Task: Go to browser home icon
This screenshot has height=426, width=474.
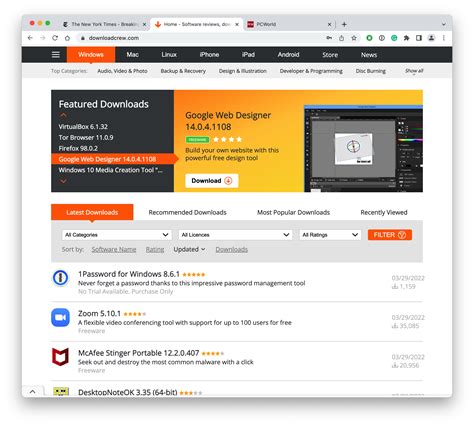Action: point(67,38)
